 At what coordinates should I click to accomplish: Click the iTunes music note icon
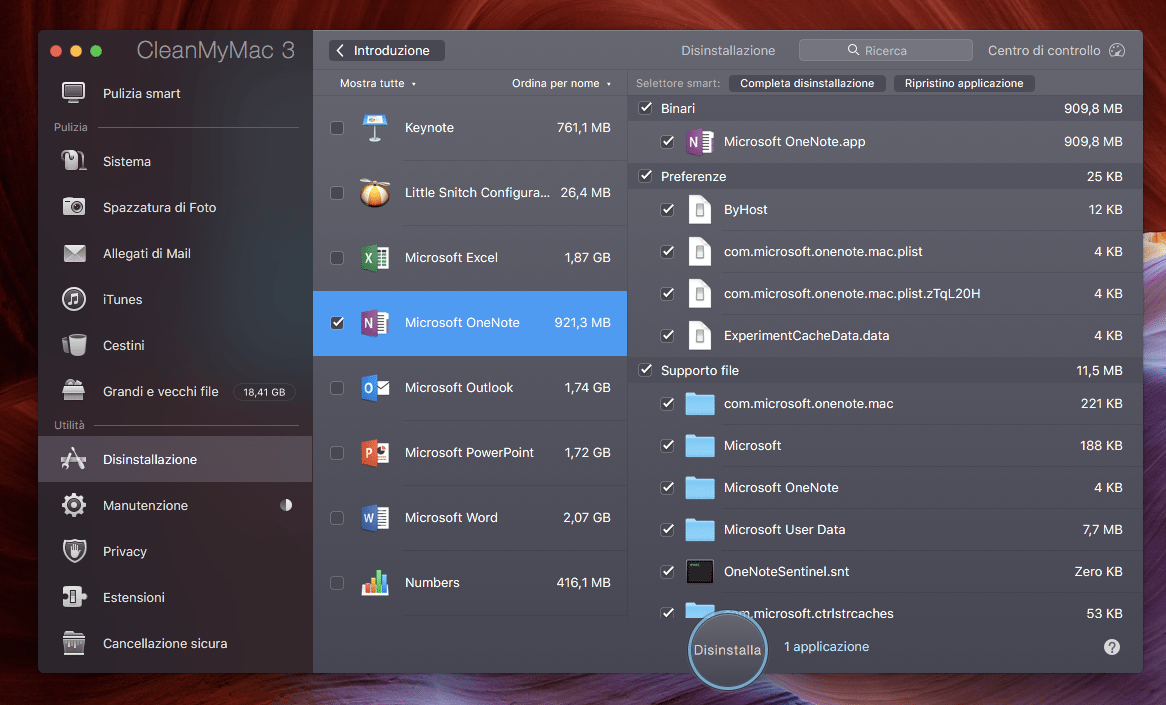(74, 299)
